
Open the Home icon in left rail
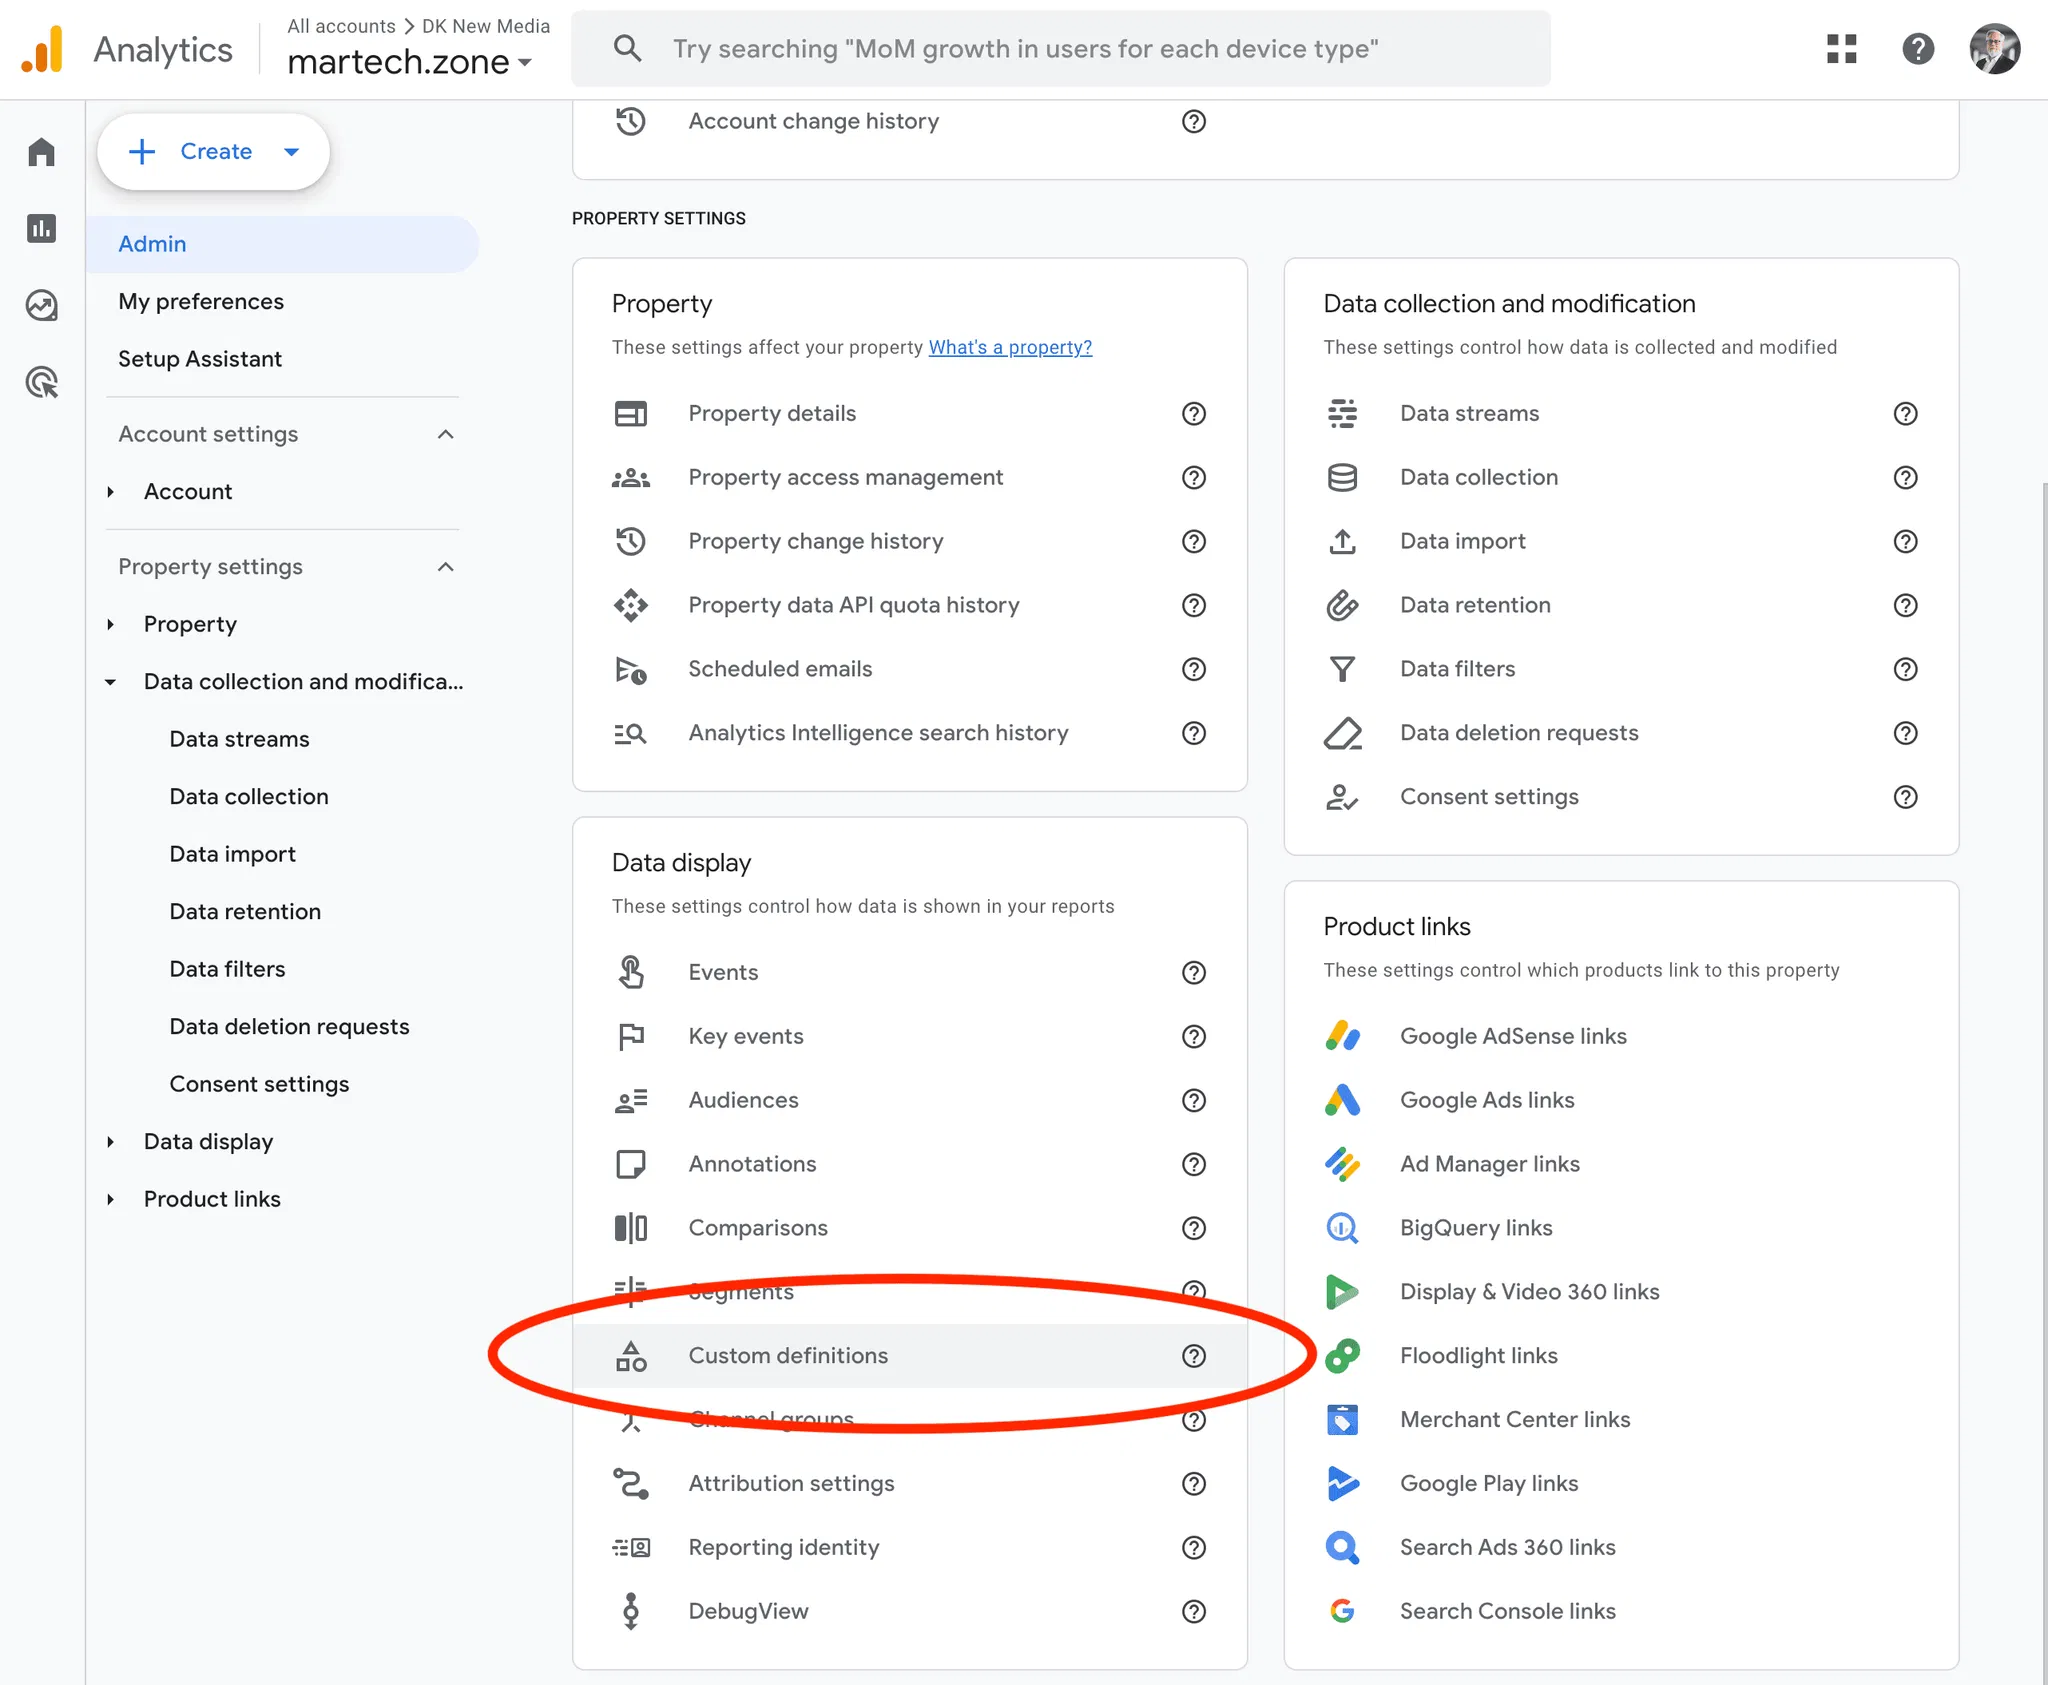click(x=41, y=152)
